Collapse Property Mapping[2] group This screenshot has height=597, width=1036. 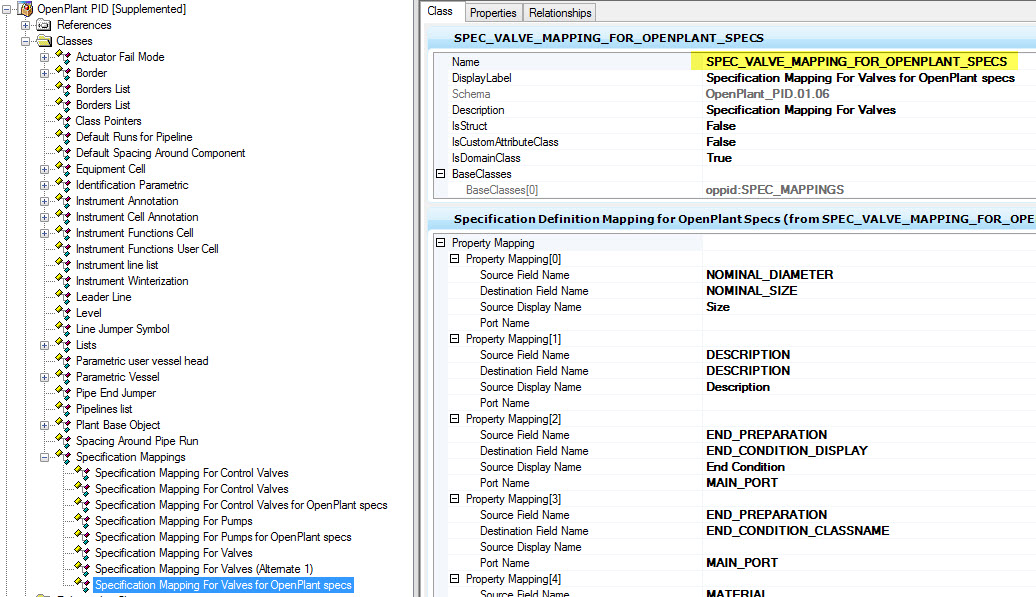tap(455, 419)
